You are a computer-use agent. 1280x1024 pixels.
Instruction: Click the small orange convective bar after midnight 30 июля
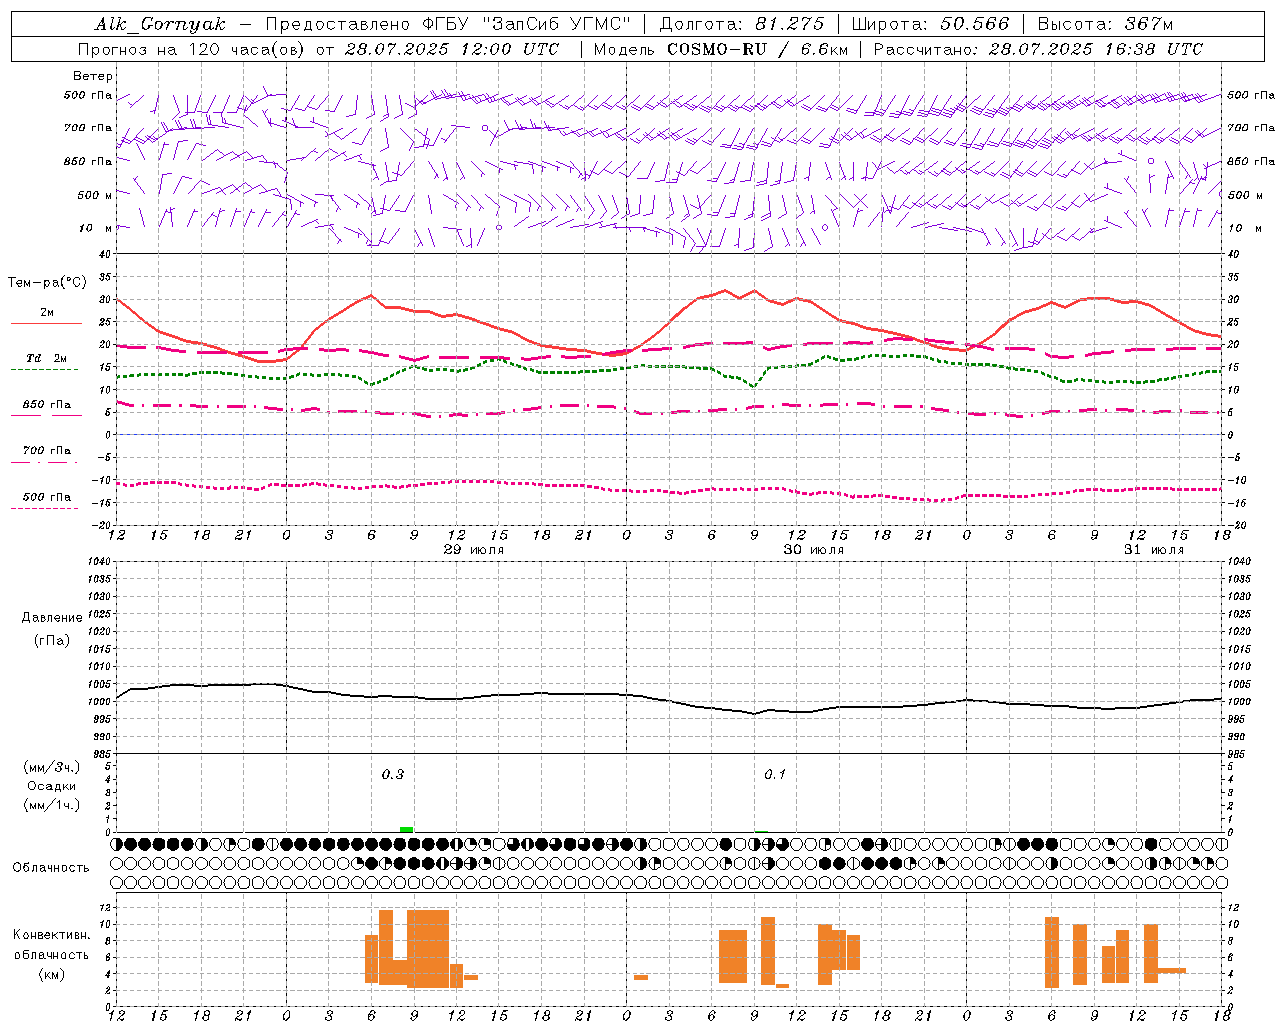click(641, 977)
